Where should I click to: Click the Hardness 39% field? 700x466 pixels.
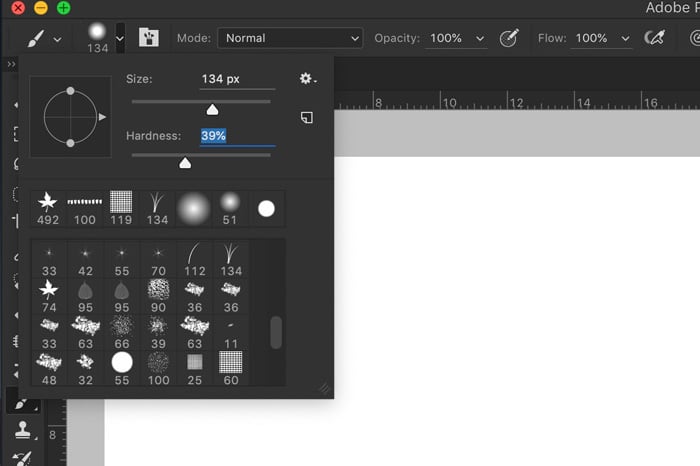[x=238, y=136]
